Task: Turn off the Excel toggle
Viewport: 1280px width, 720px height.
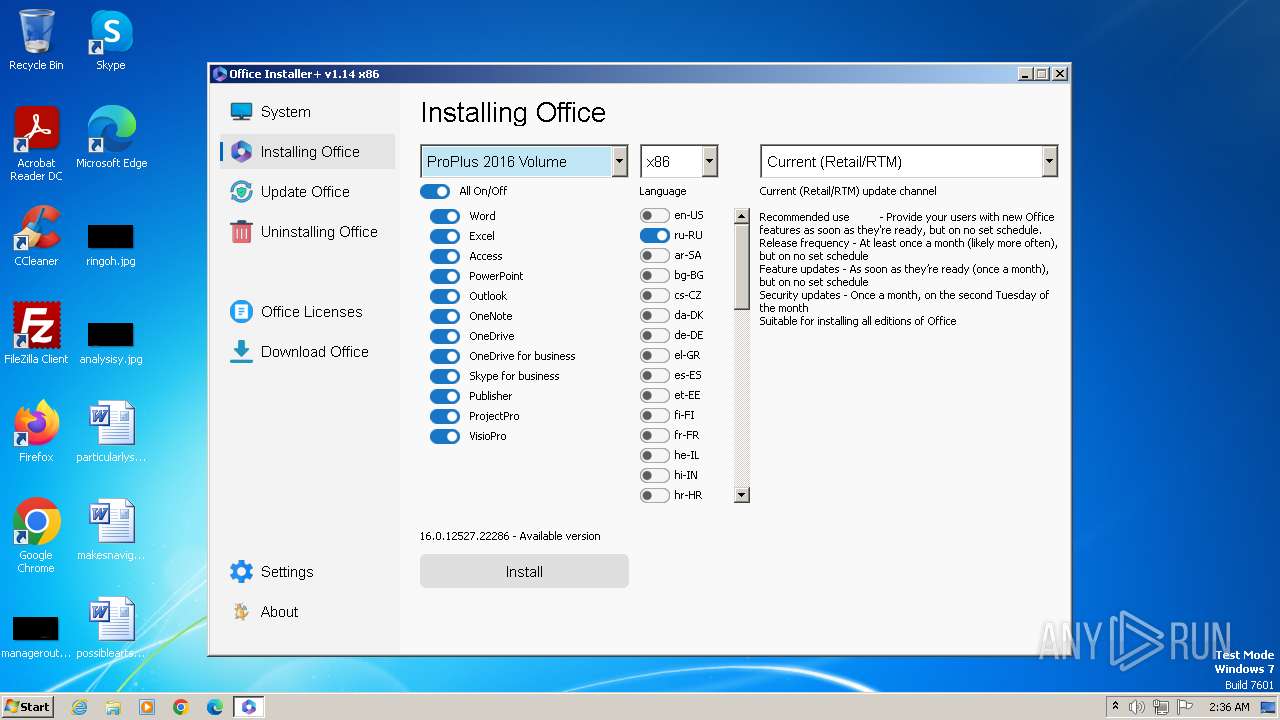Action: click(445, 236)
